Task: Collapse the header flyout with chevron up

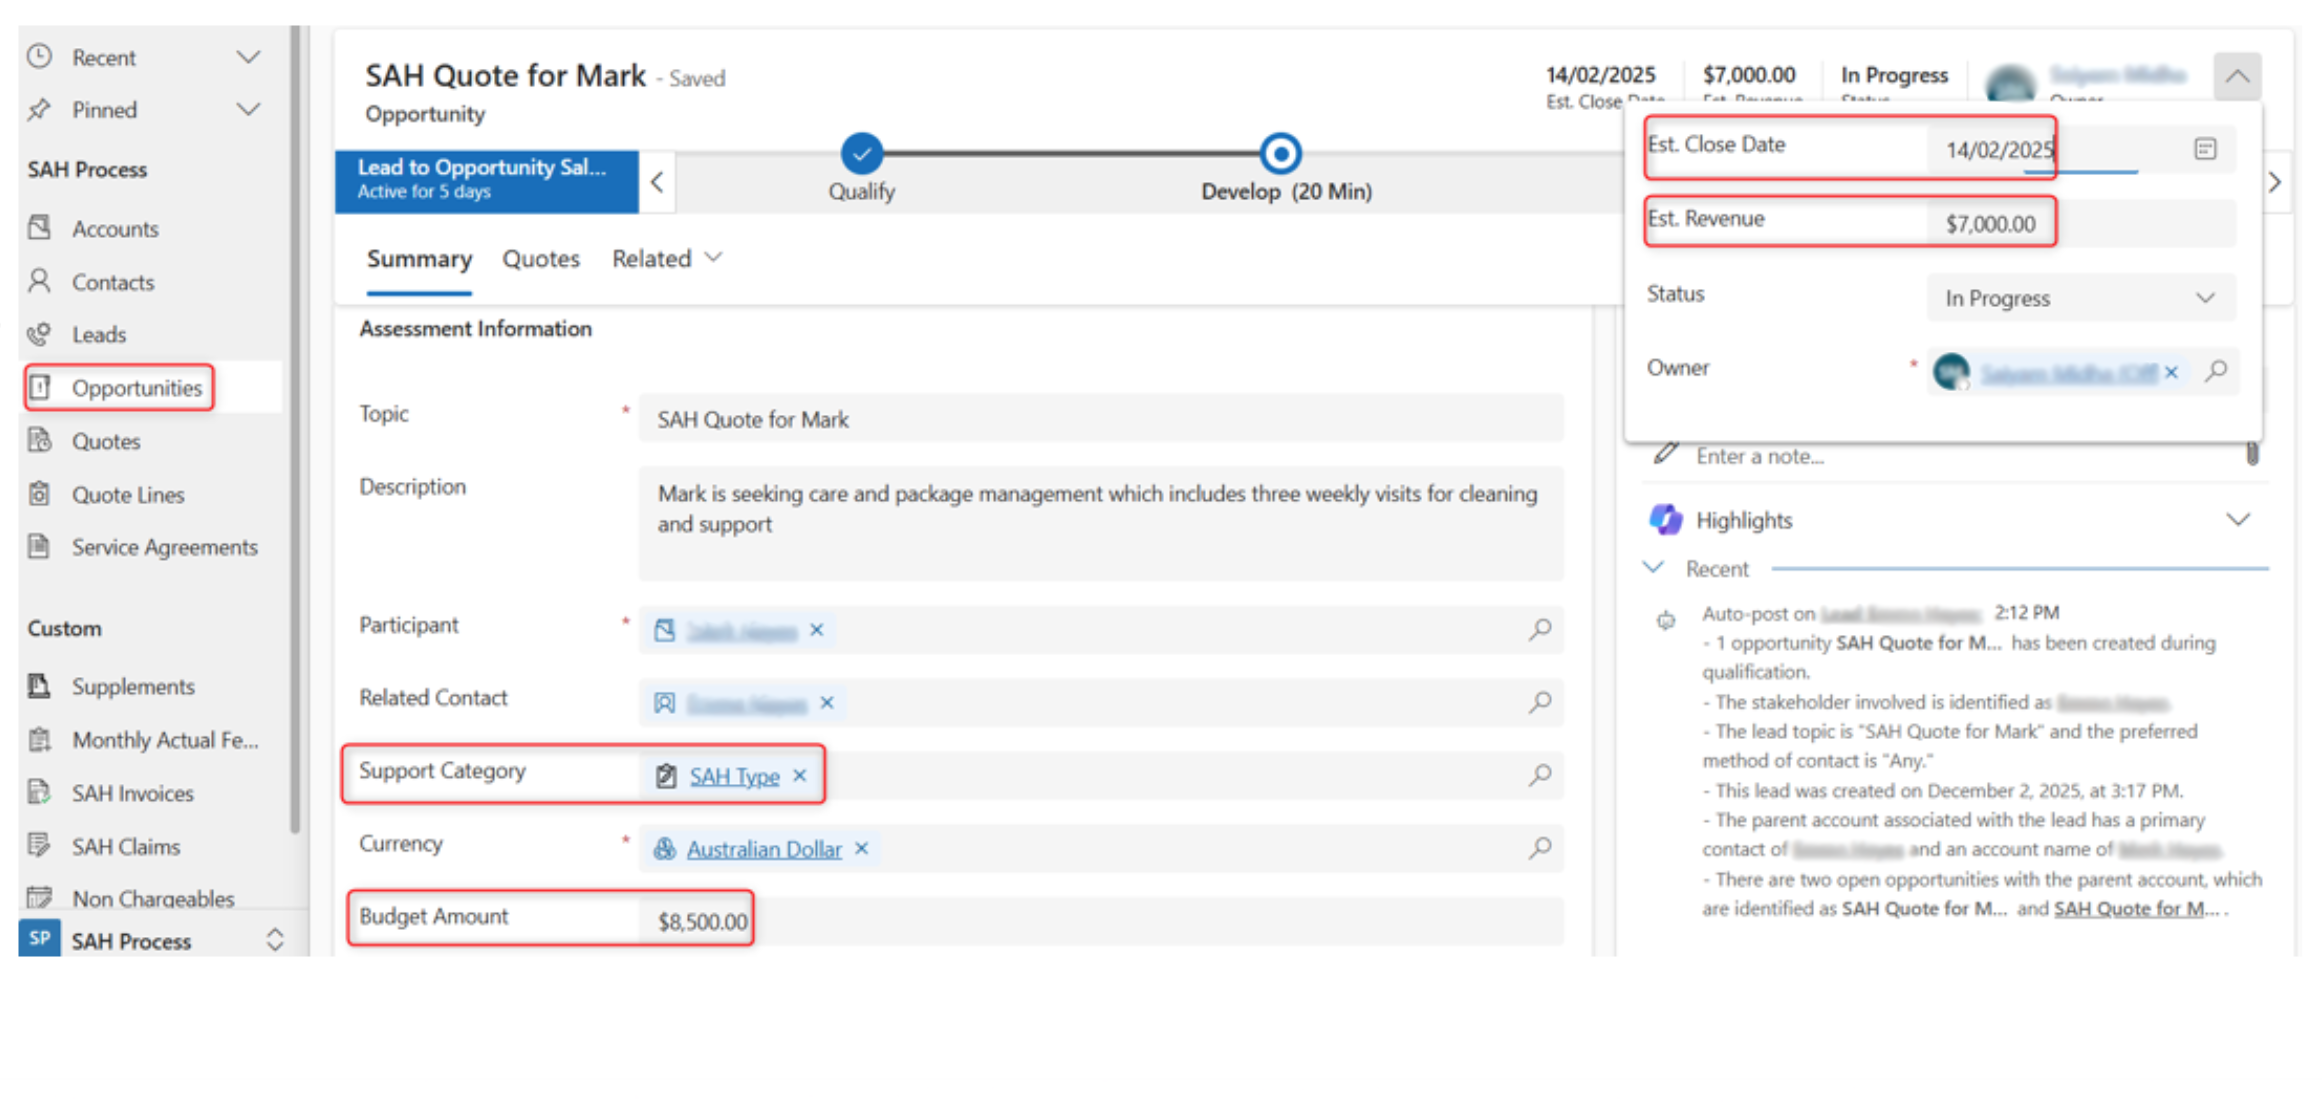Action: pyautogui.click(x=2237, y=76)
